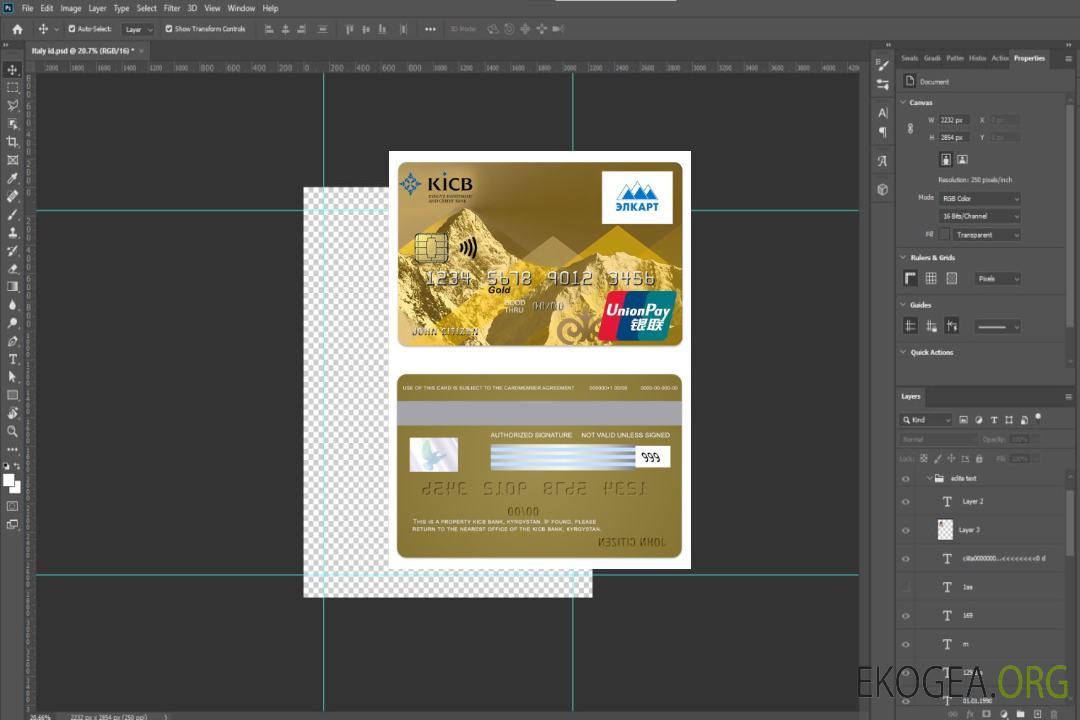Select the Clone Stamp tool

click(x=12, y=233)
